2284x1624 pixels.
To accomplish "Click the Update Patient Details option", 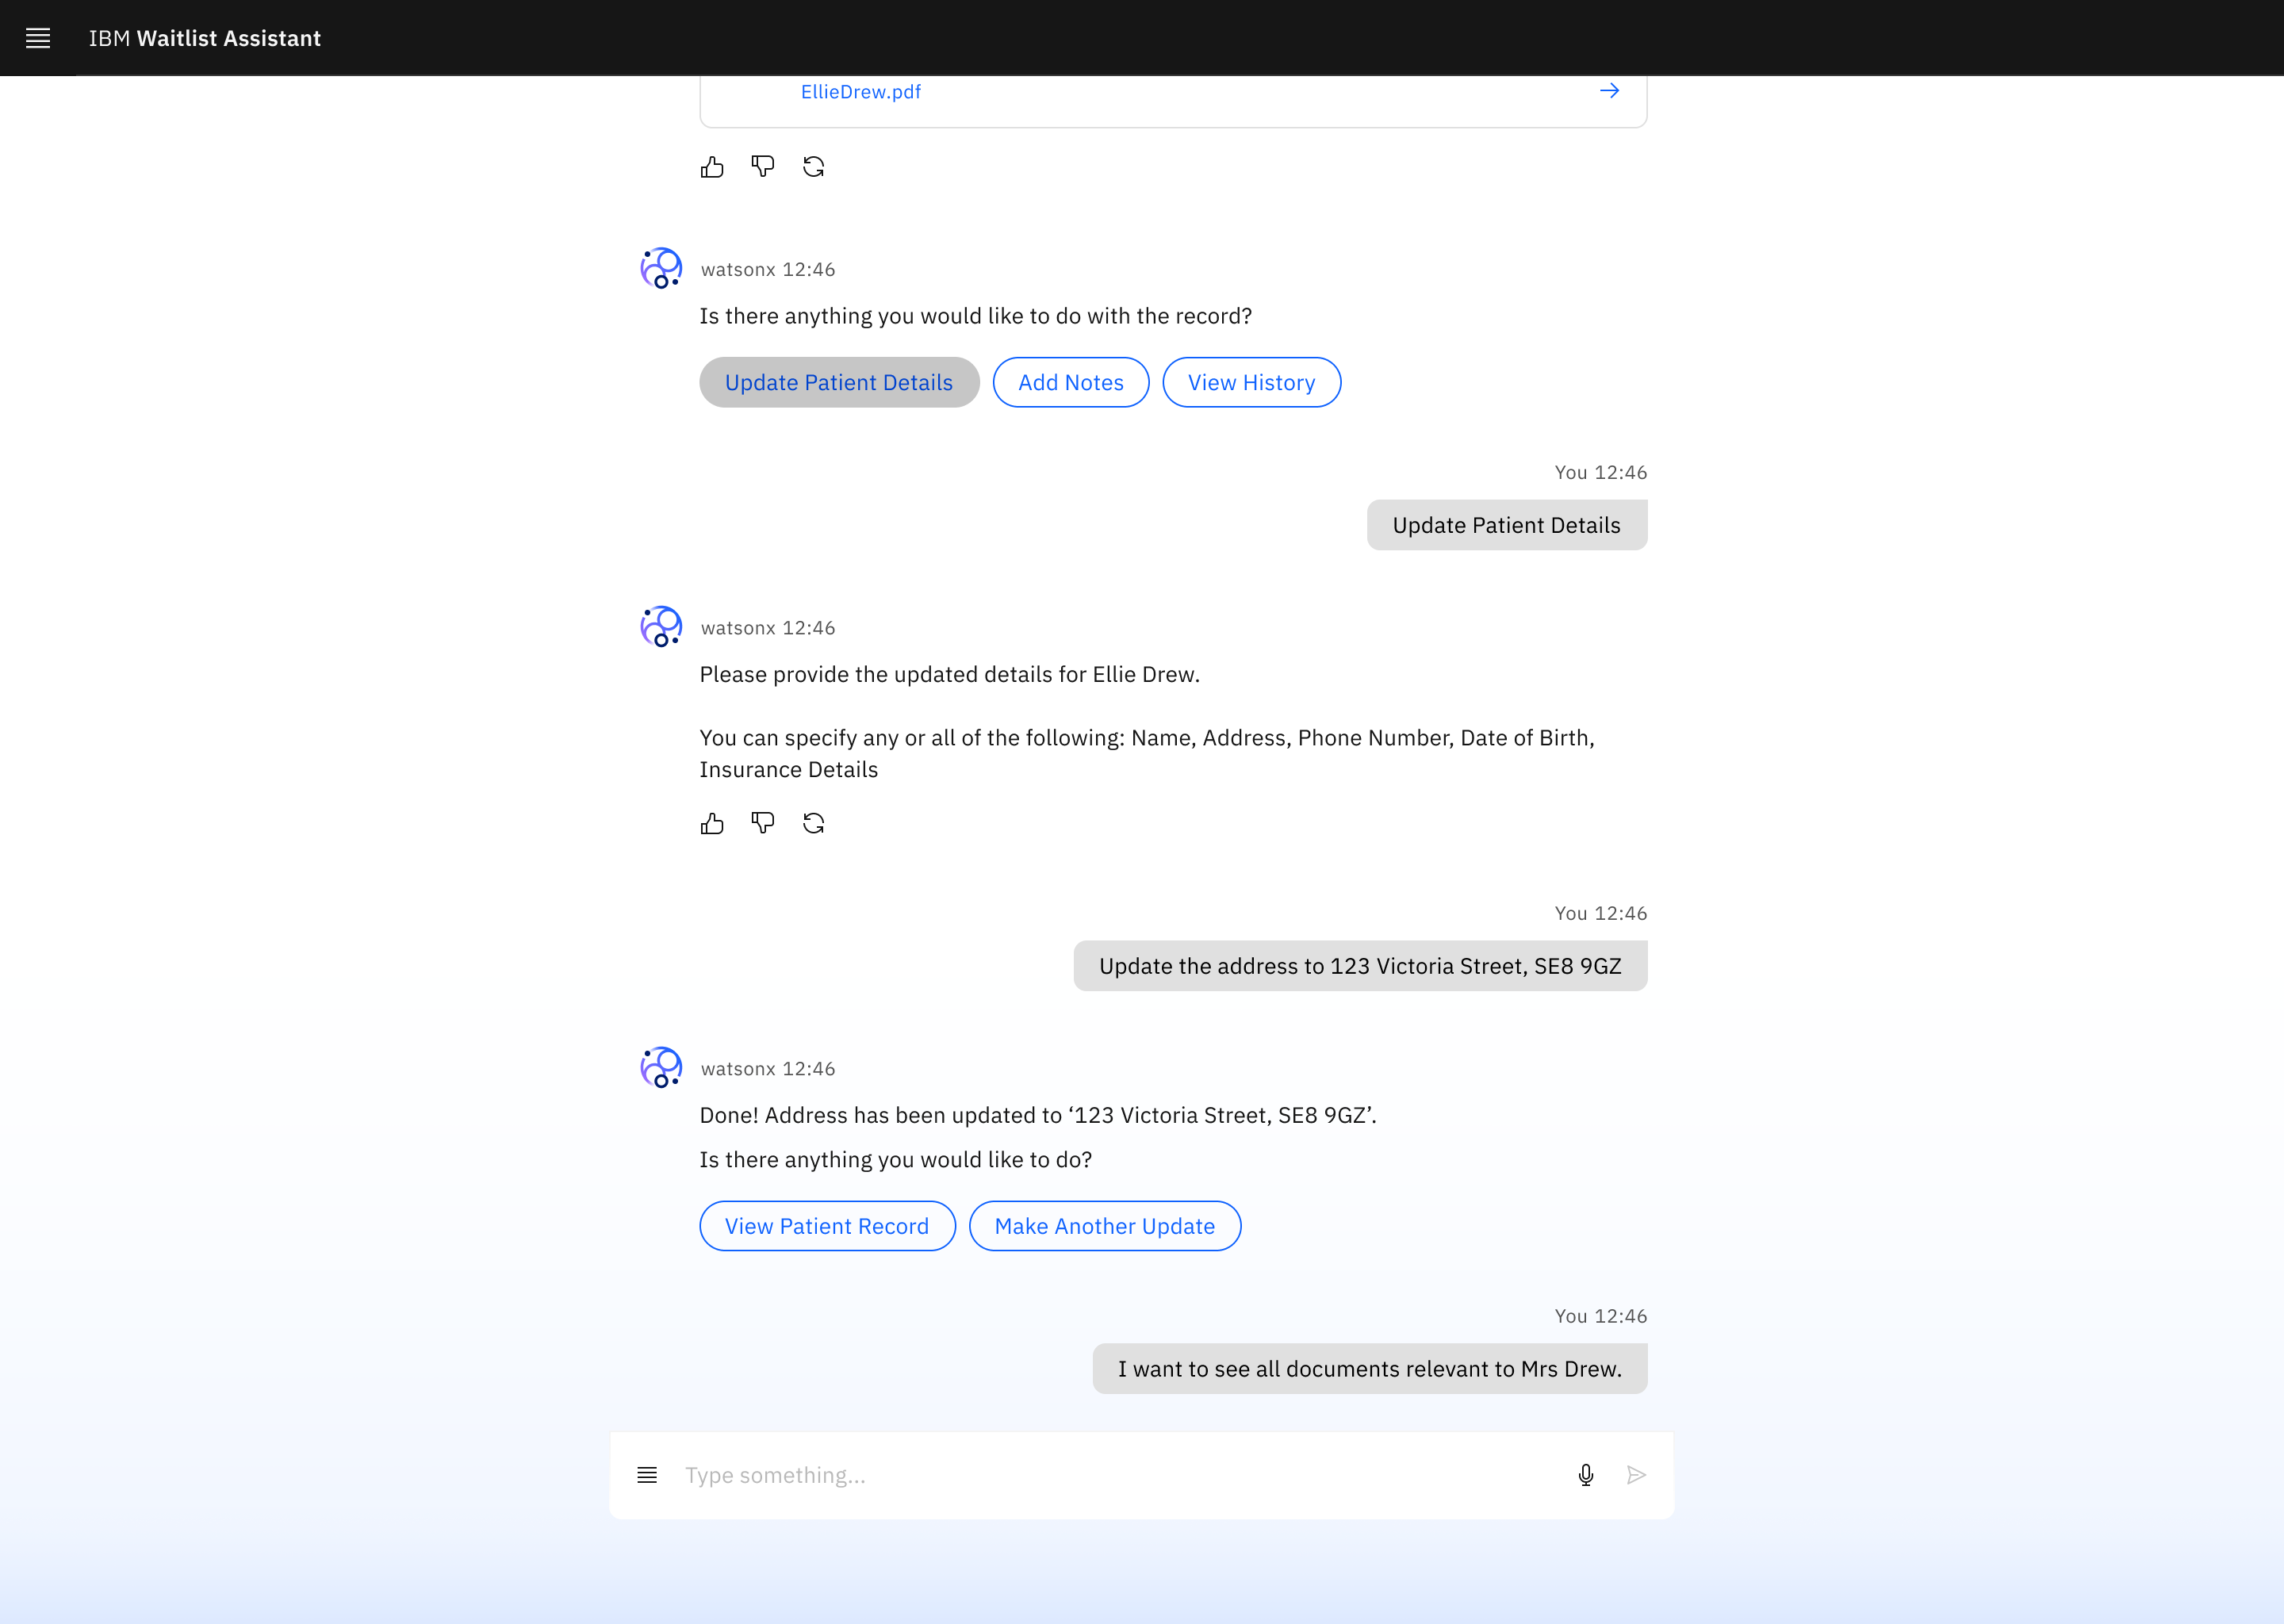I will coord(839,382).
